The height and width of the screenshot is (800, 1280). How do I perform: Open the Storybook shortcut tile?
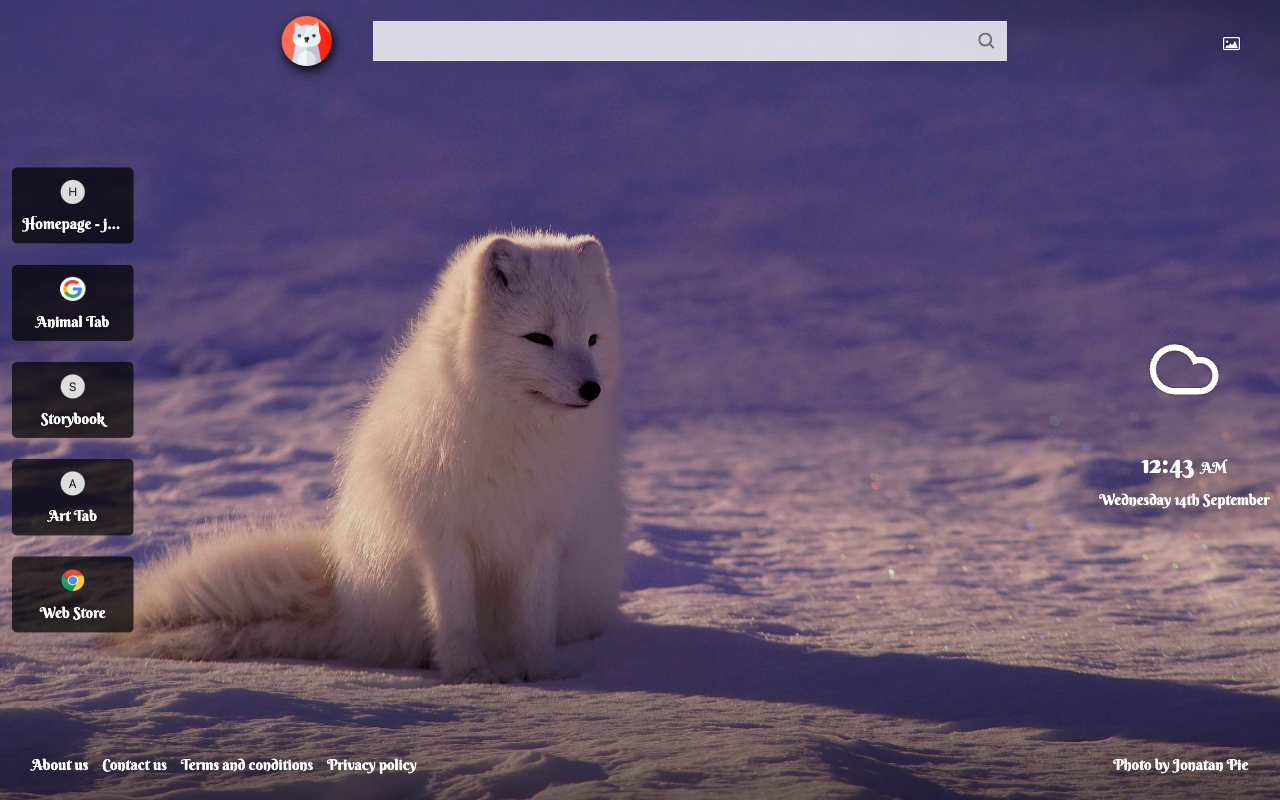72,400
